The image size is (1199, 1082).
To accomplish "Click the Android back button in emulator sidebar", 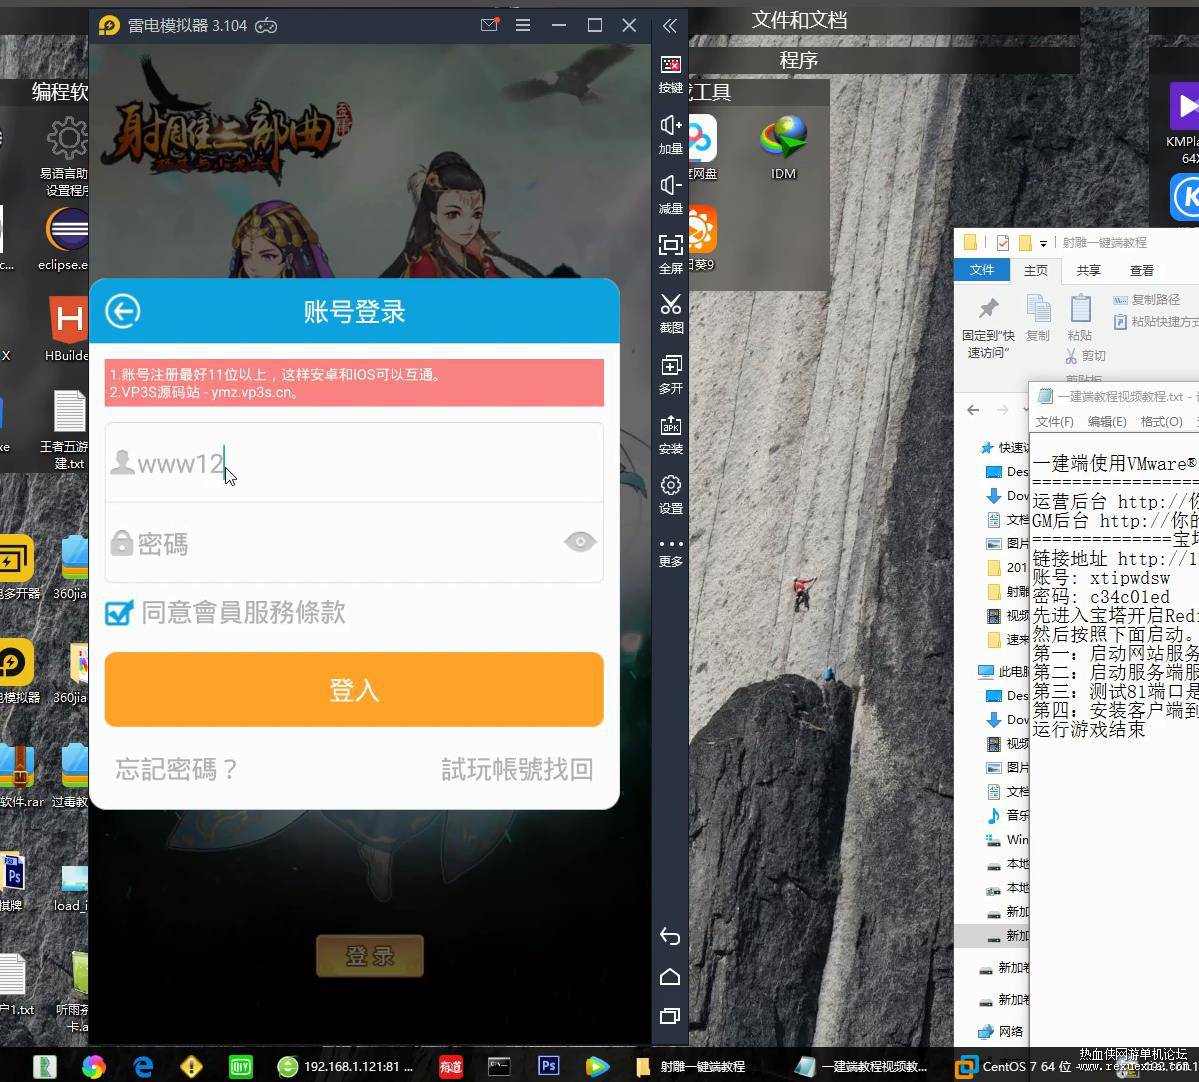I will click(x=670, y=937).
